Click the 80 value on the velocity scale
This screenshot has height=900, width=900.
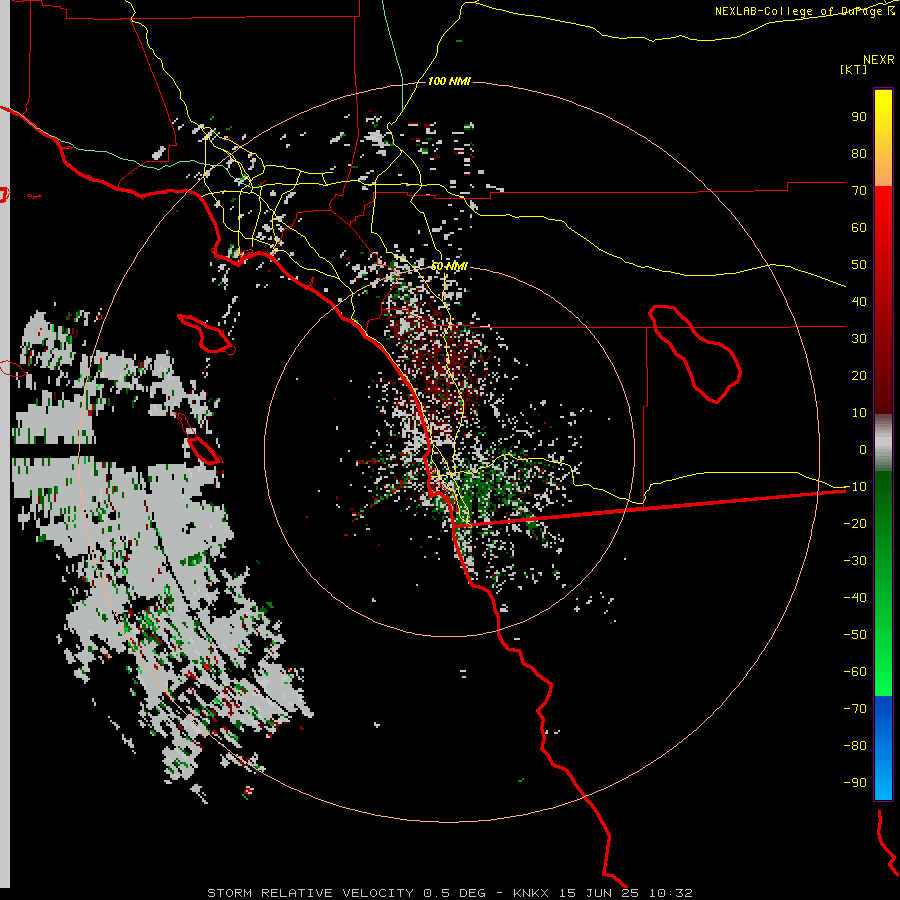(x=859, y=153)
